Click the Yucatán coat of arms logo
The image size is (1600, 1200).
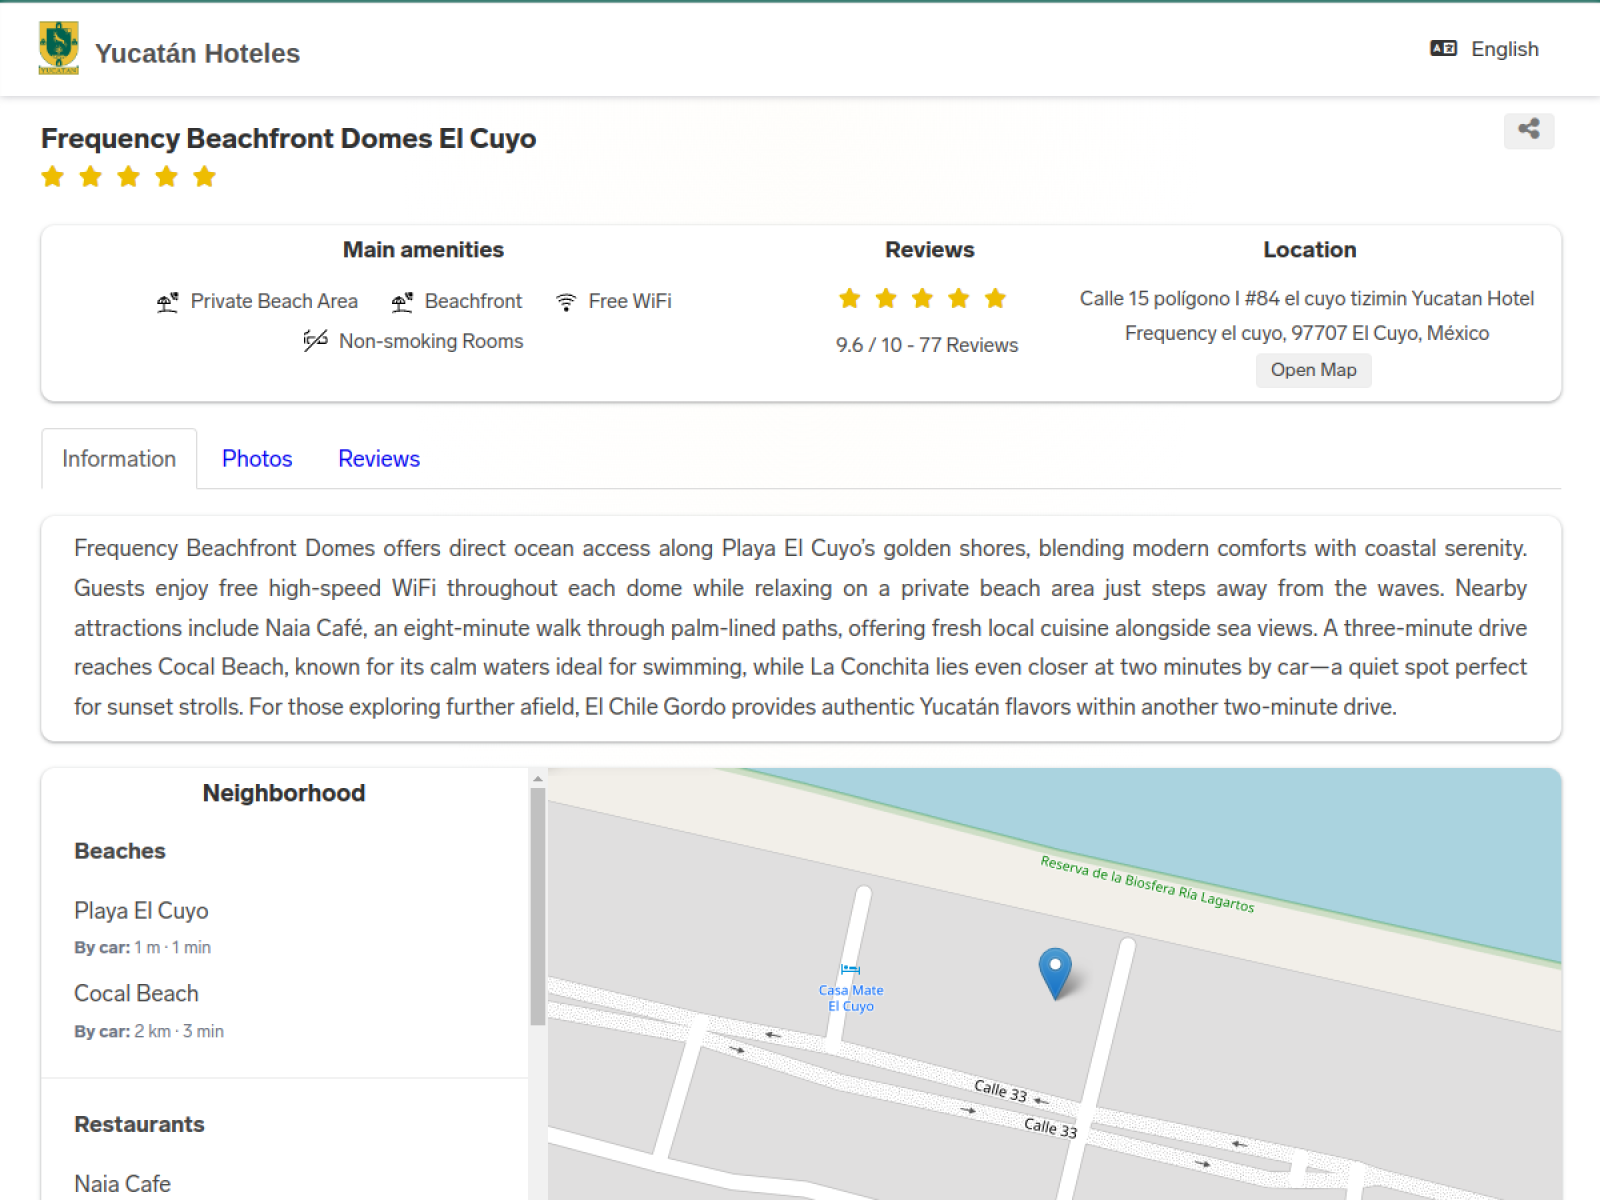pyautogui.click(x=58, y=48)
